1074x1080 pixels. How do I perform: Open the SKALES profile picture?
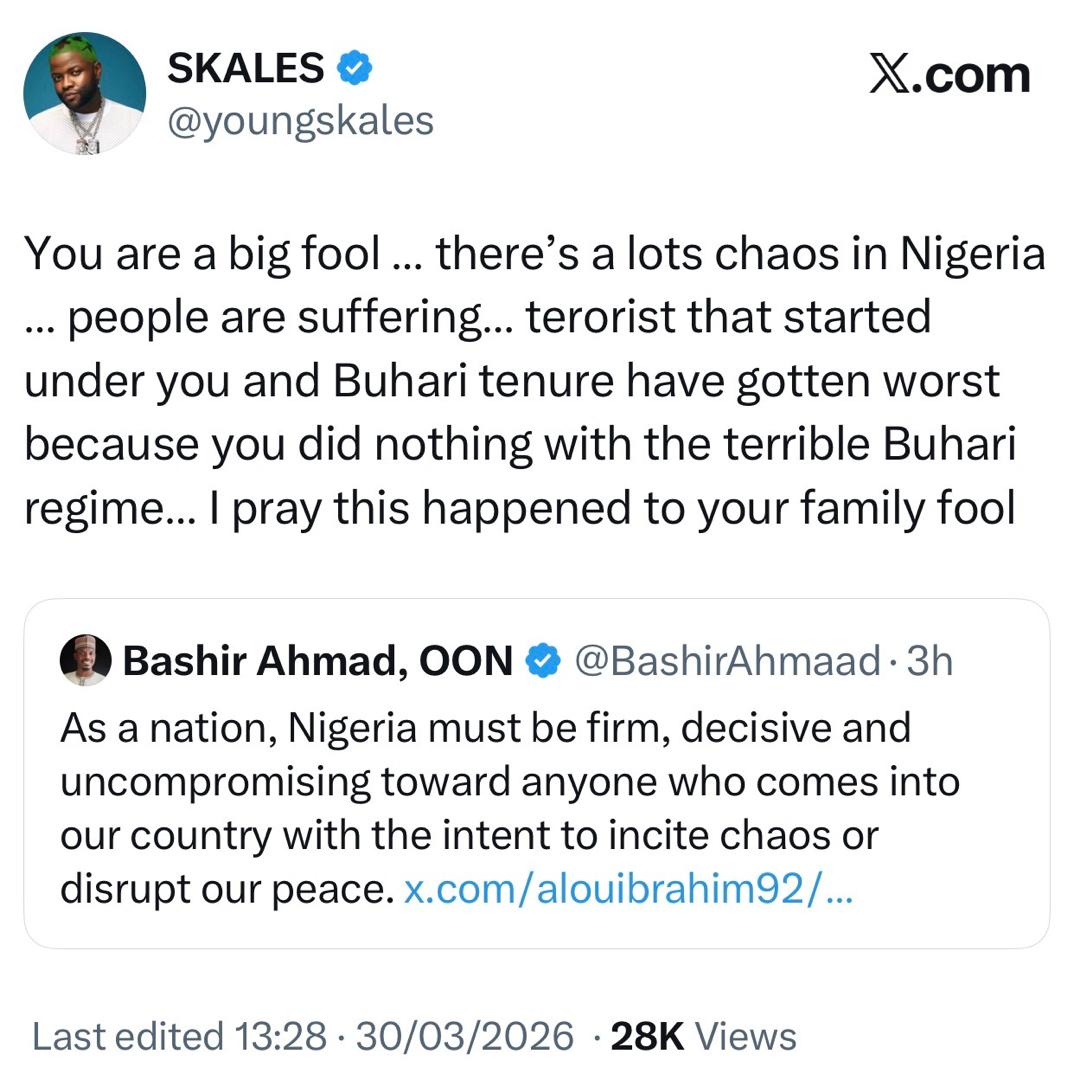[85, 93]
